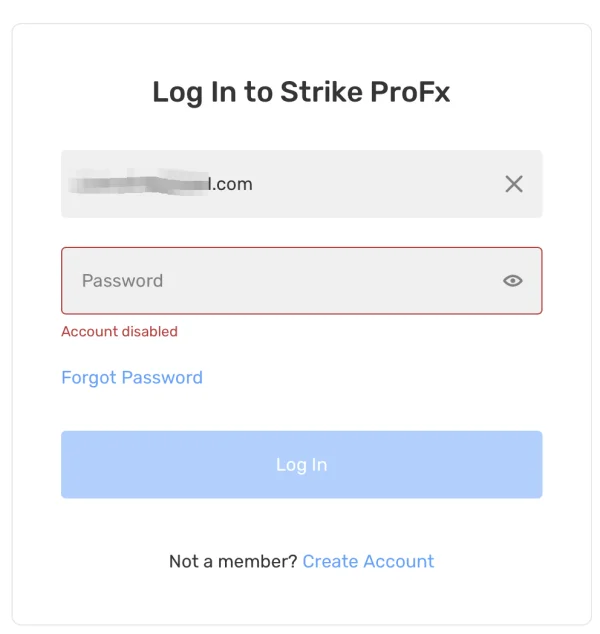Viewport: 600px width, 634px height.
Task: Focus the Password input field
Action: pos(280,281)
